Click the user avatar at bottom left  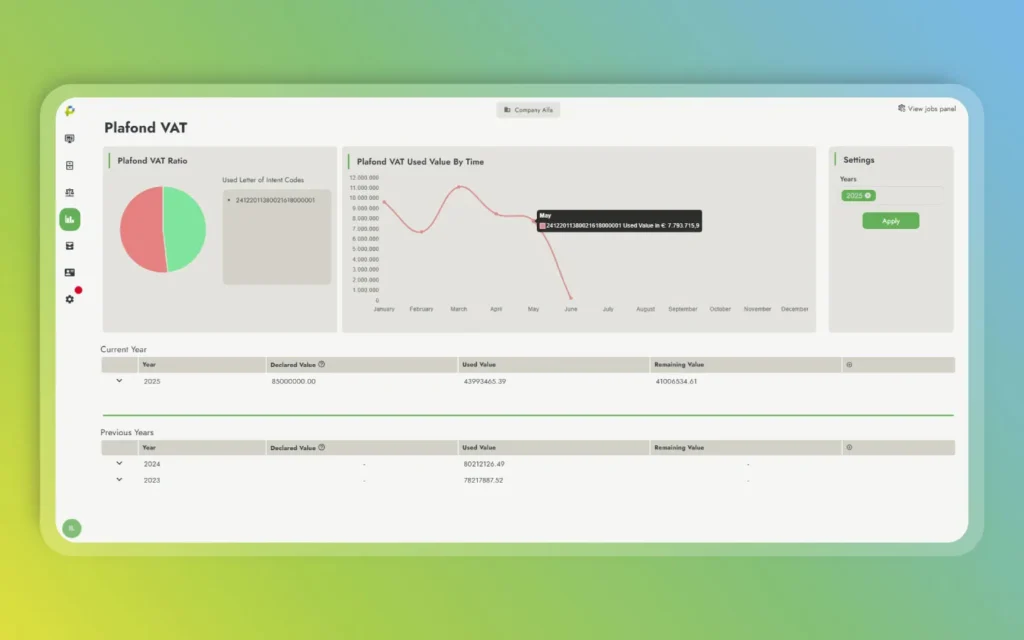(x=71, y=528)
